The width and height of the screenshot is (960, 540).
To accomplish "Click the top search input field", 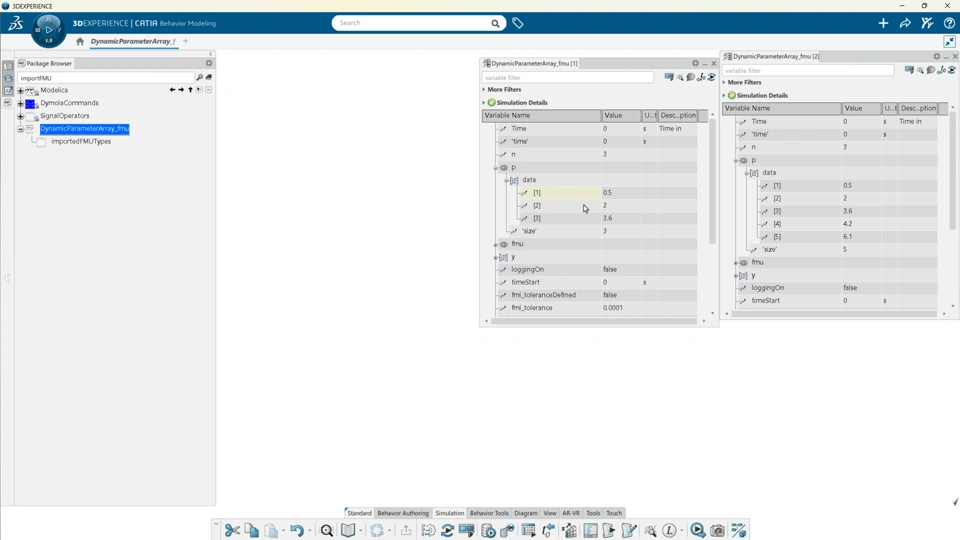I will pos(413,23).
